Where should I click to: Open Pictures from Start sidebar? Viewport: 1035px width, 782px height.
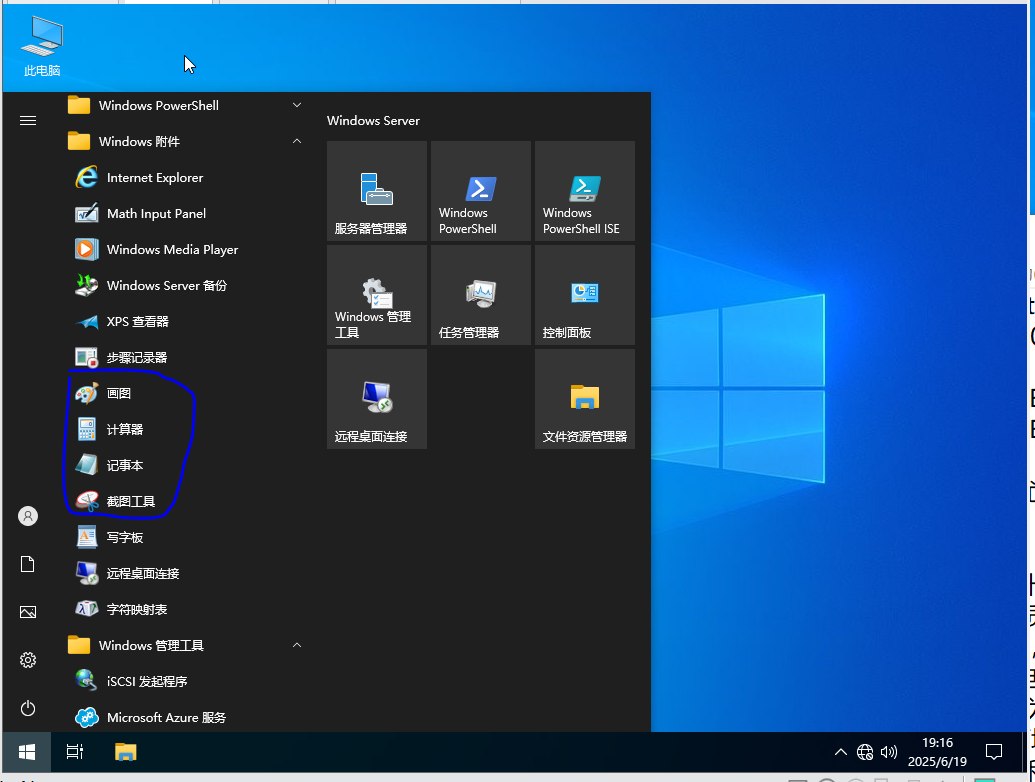pyautogui.click(x=28, y=612)
